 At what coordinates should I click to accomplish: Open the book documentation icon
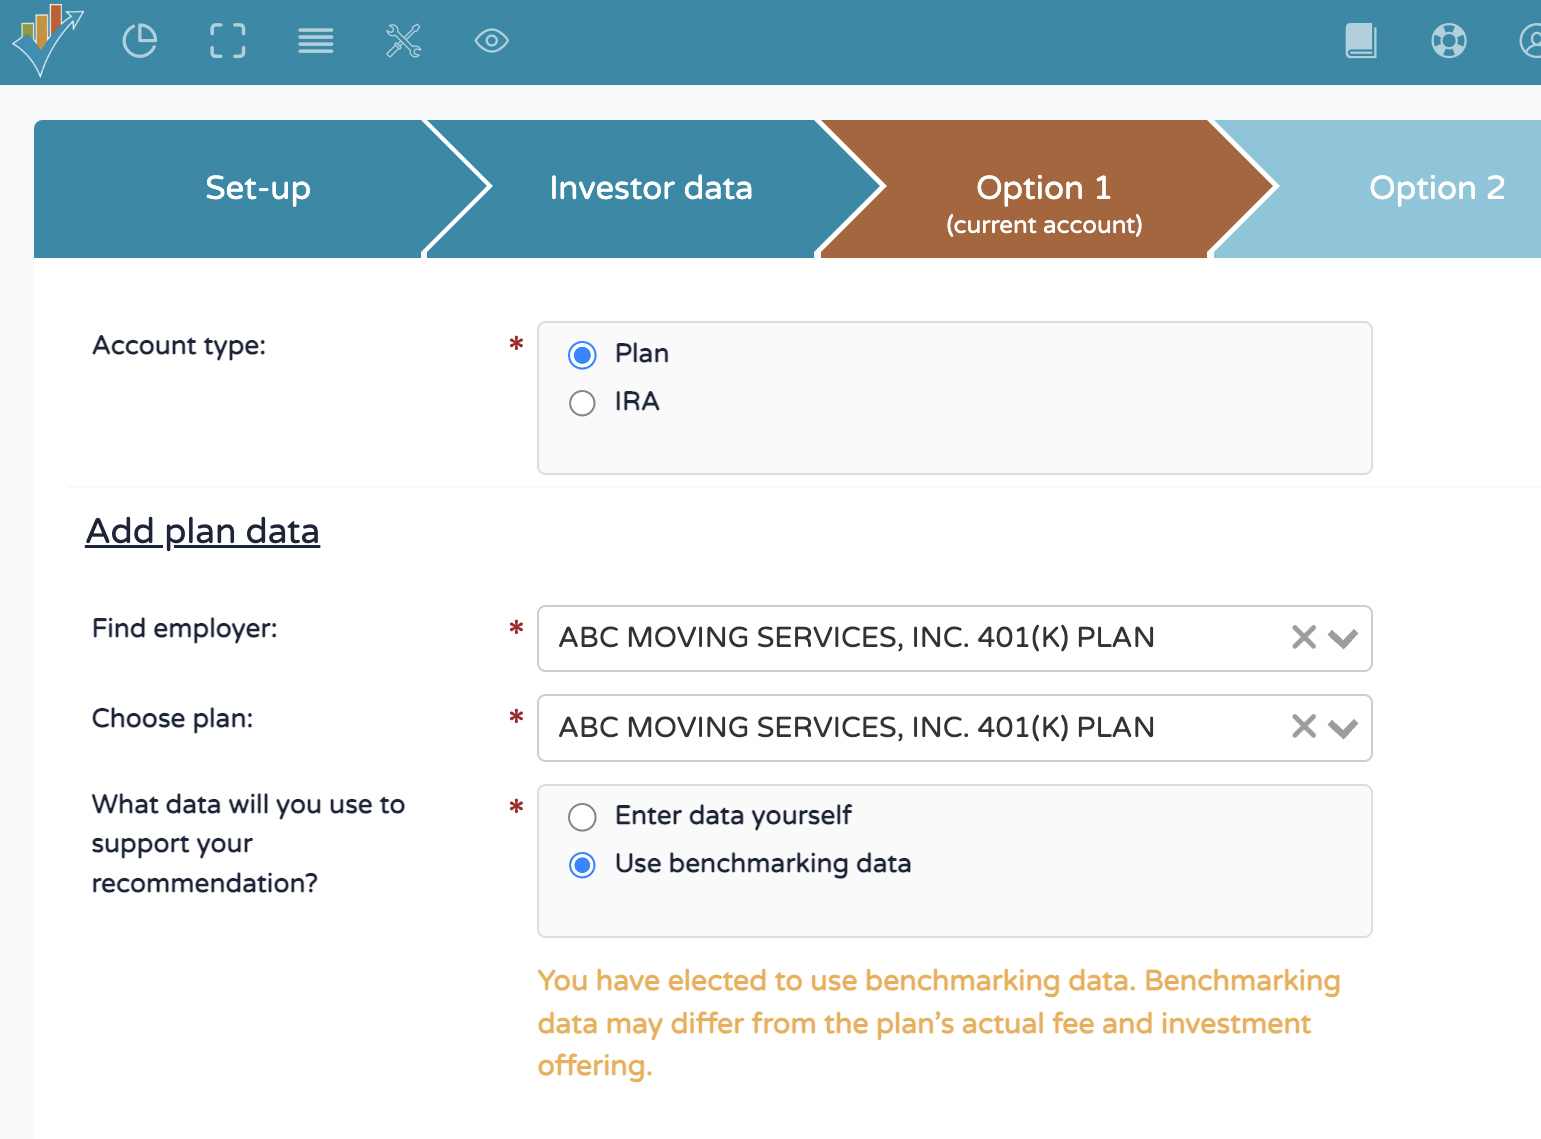click(1361, 41)
